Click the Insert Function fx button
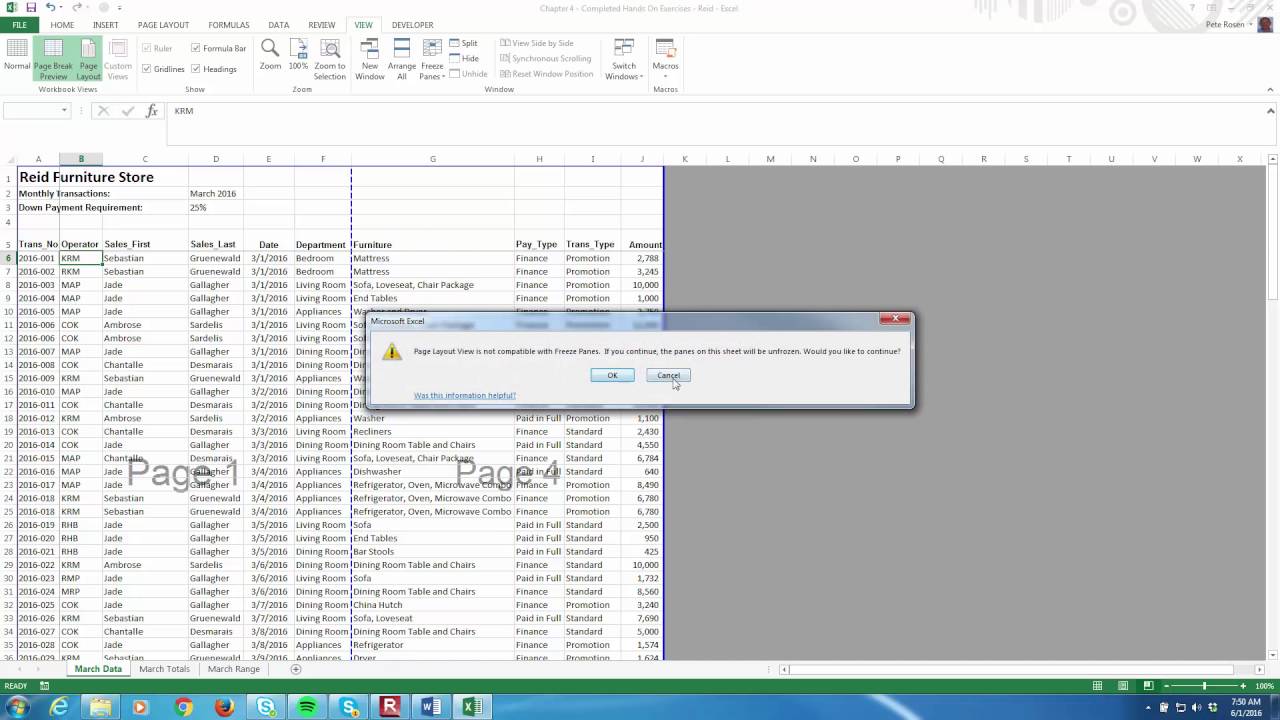The height and width of the screenshot is (720, 1280). (x=152, y=111)
